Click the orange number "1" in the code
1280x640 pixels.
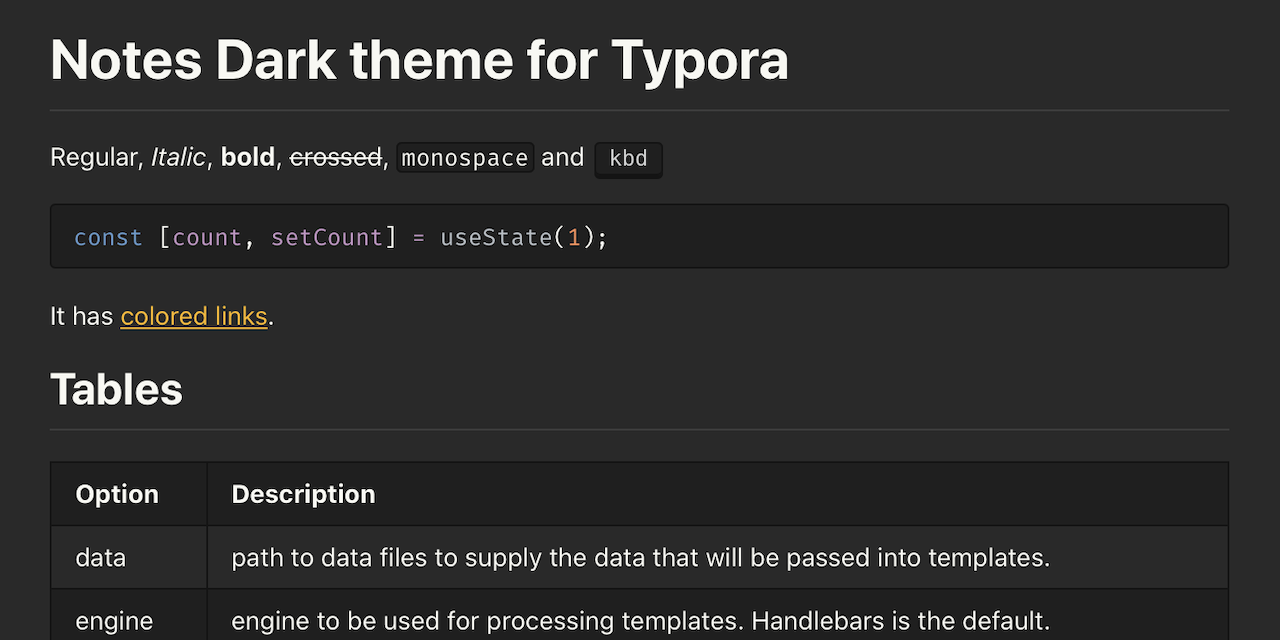pyautogui.click(x=574, y=238)
